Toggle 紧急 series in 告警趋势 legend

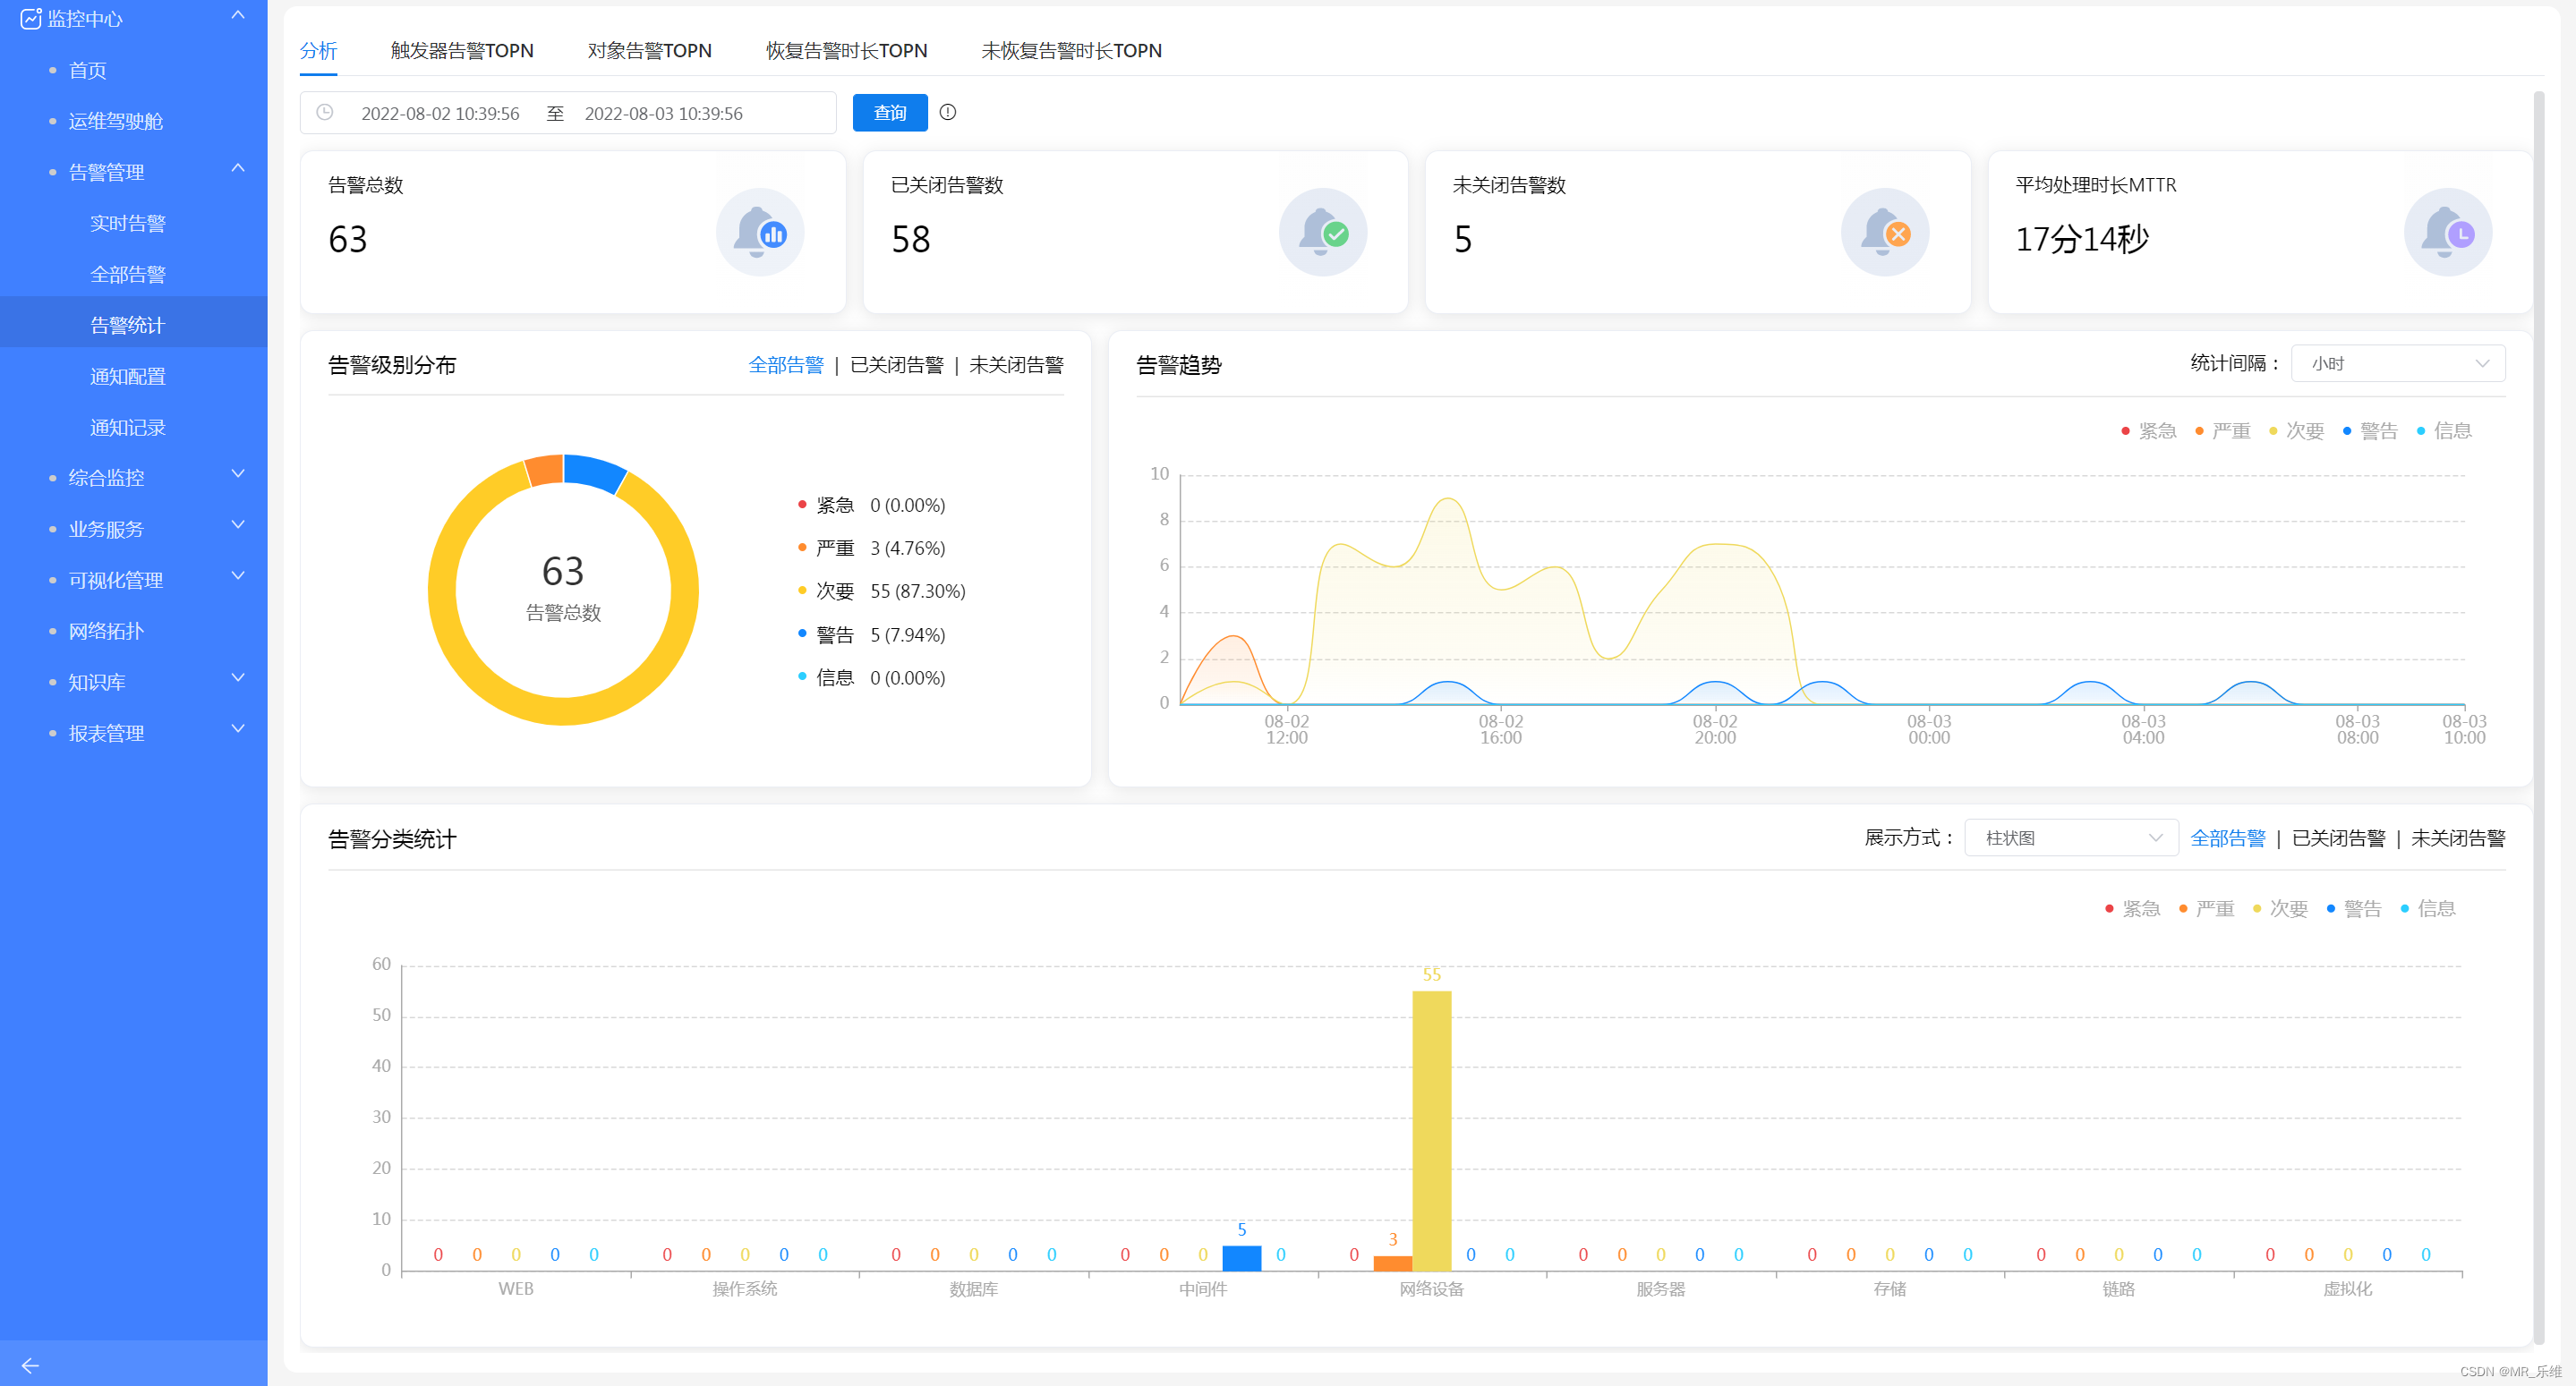(x=2148, y=431)
